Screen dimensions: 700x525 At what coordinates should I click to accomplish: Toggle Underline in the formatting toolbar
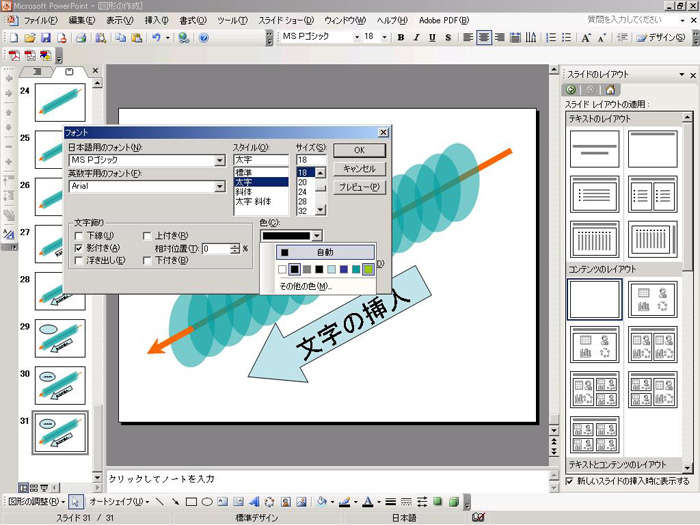pyautogui.click(x=432, y=38)
